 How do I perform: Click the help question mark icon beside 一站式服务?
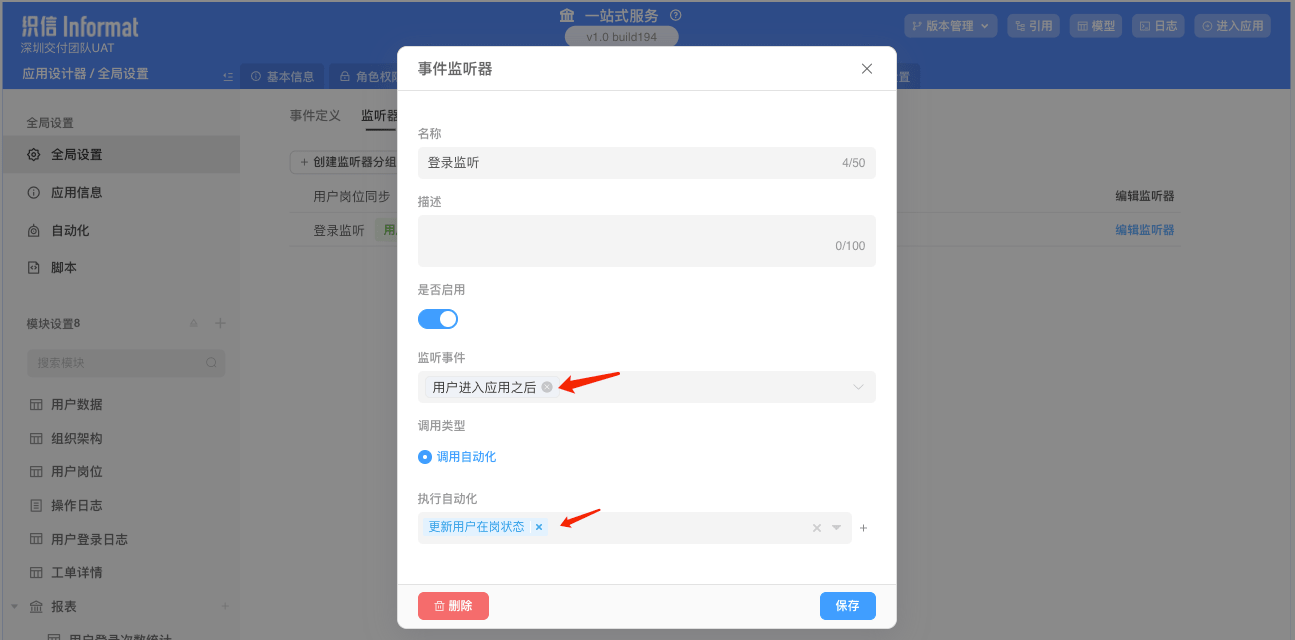[676, 15]
